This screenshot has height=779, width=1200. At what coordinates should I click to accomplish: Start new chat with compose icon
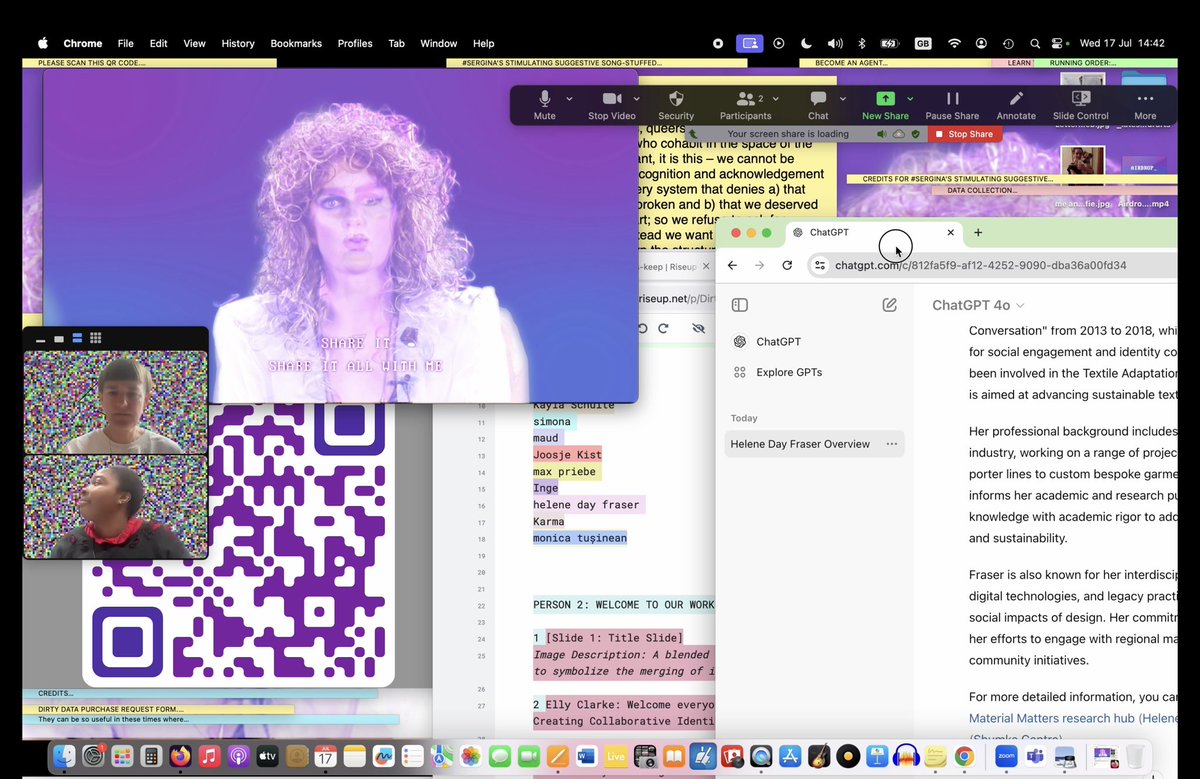point(889,305)
